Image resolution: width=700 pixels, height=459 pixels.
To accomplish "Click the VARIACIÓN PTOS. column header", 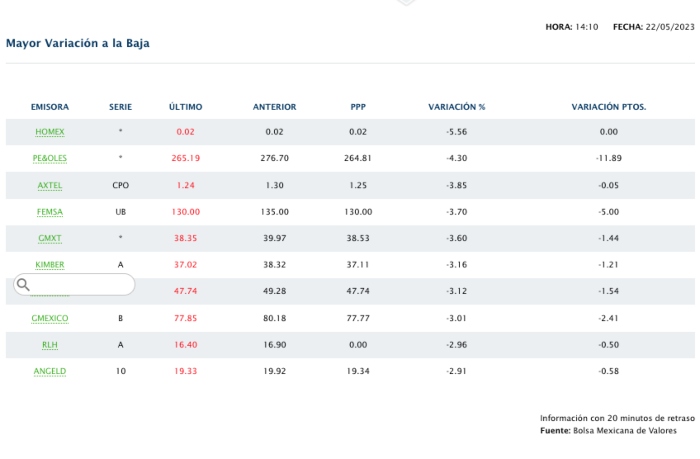I will tap(608, 106).
